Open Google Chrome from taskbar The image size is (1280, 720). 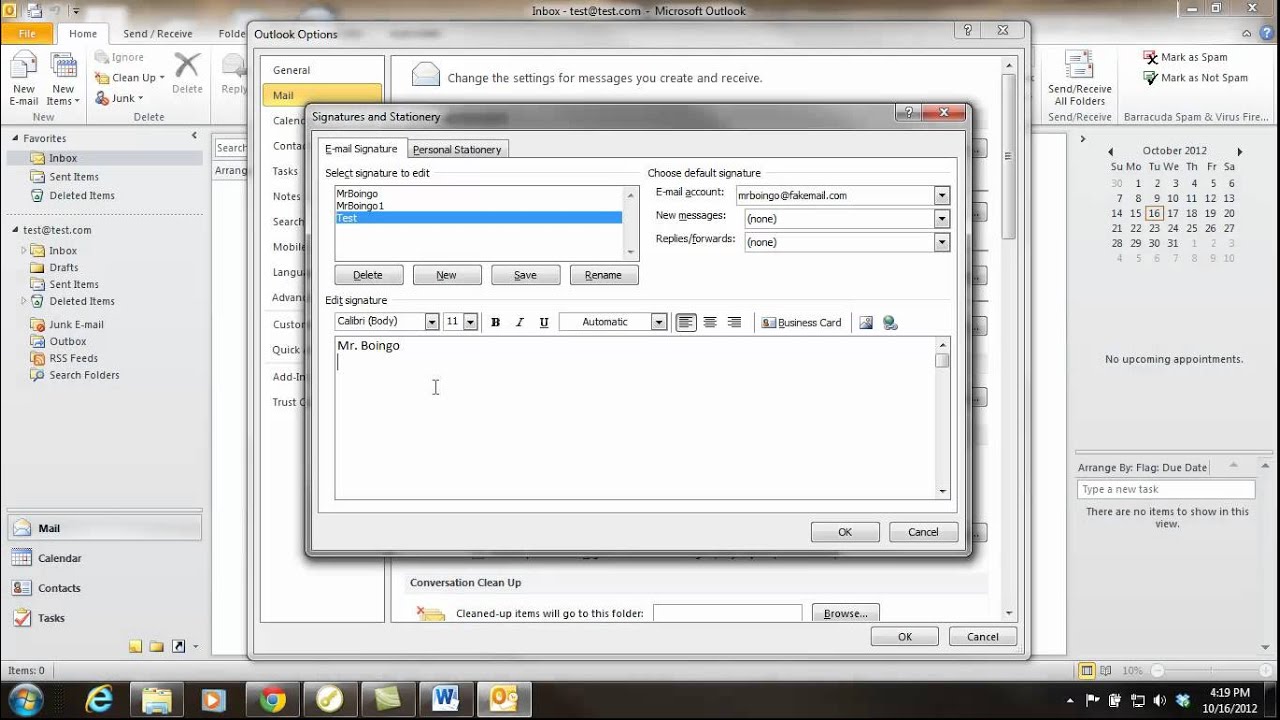273,699
